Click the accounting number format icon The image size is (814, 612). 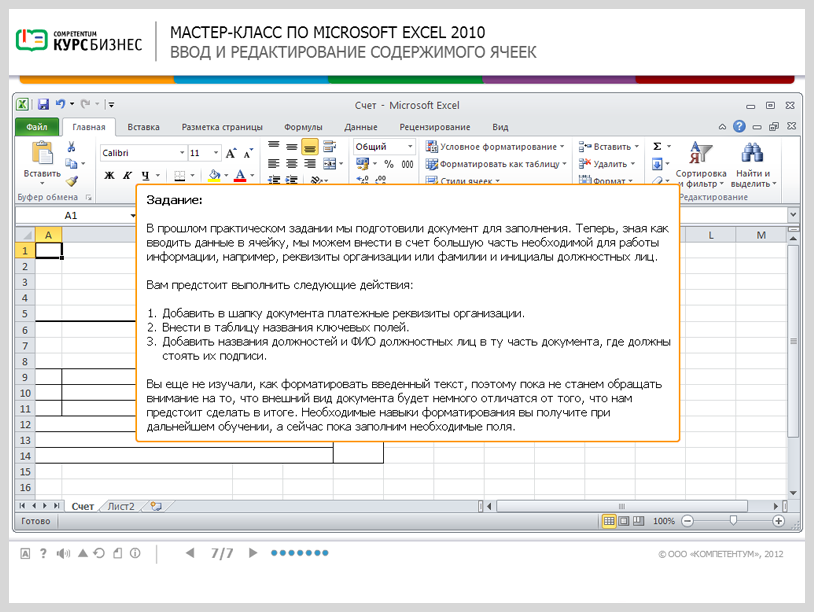[362, 164]
